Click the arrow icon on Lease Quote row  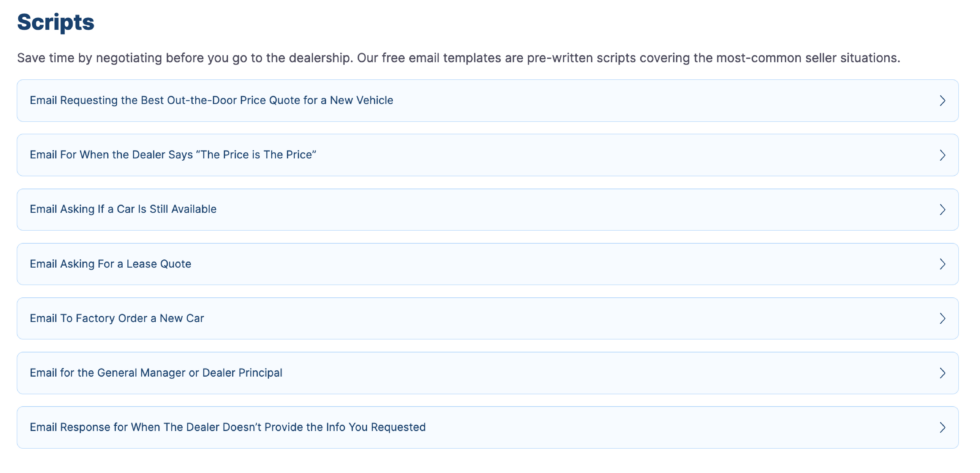coord(942,264)
